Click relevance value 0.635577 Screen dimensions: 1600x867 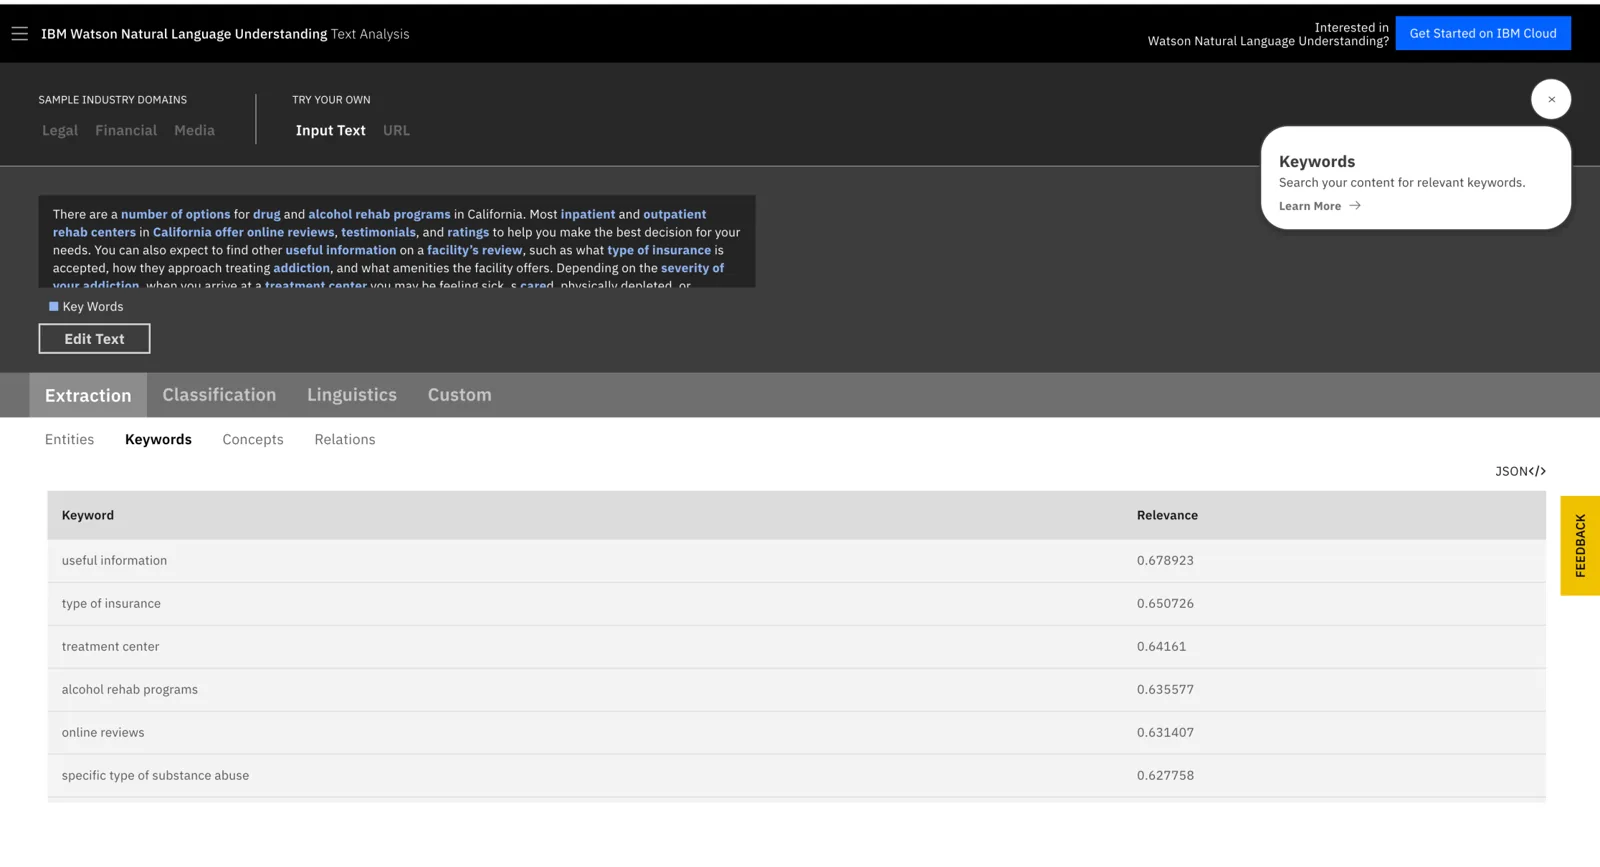pos(1165,690)
